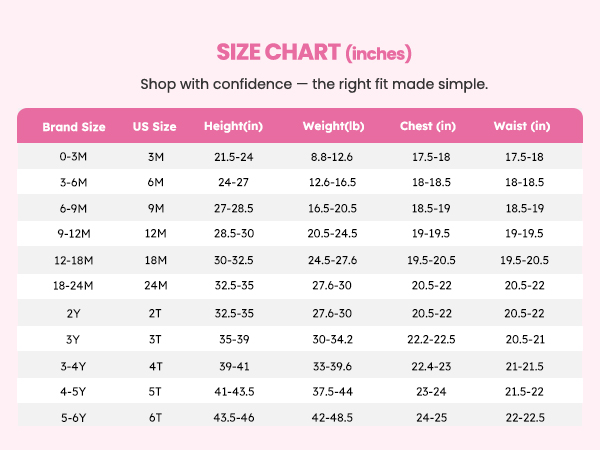Select the Height(in) header cell

(x=233, y=126)
